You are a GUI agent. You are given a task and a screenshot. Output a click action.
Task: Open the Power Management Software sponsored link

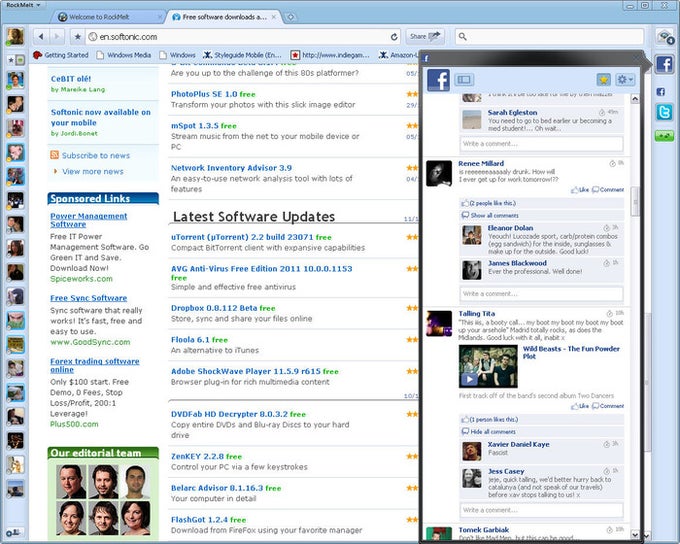pyautogui.click(x=88, y=220)
